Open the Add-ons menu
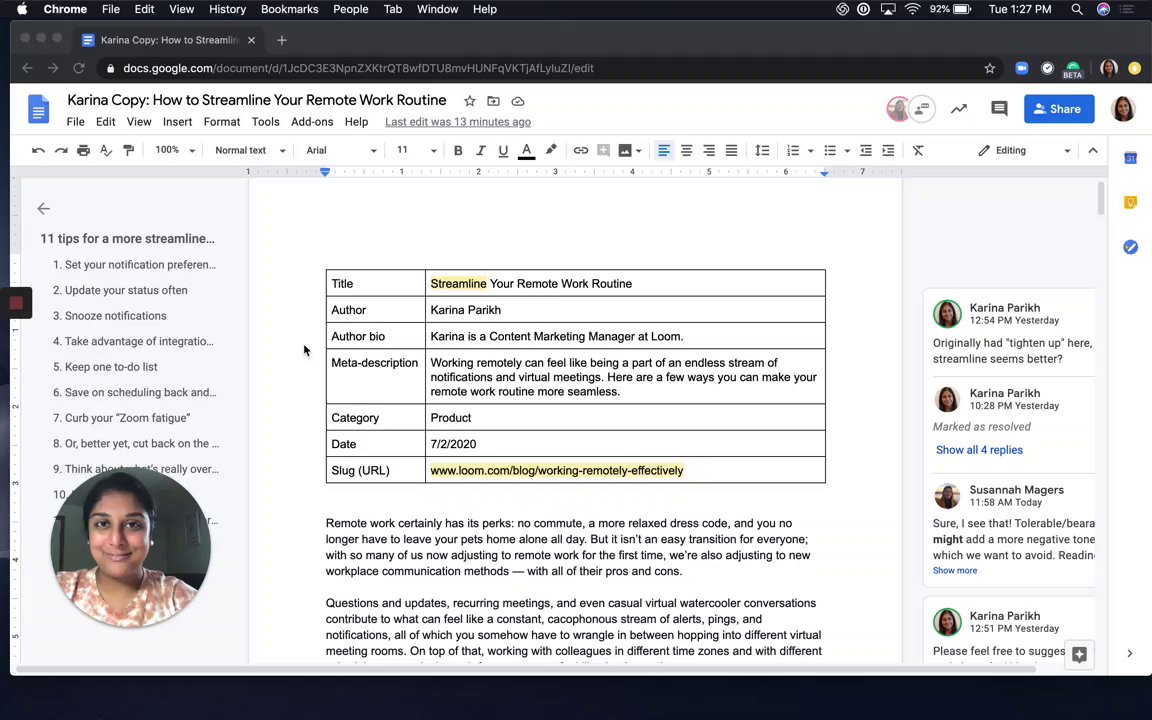 [x=312, y=122]
